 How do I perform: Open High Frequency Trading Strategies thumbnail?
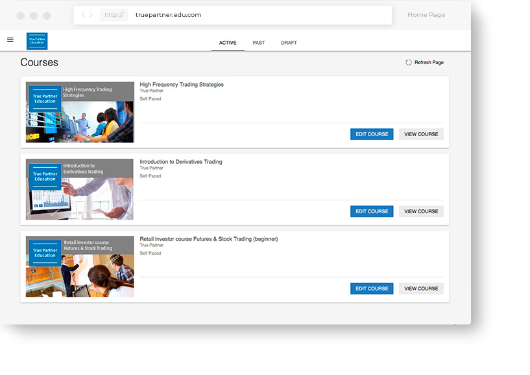point(80,112)
